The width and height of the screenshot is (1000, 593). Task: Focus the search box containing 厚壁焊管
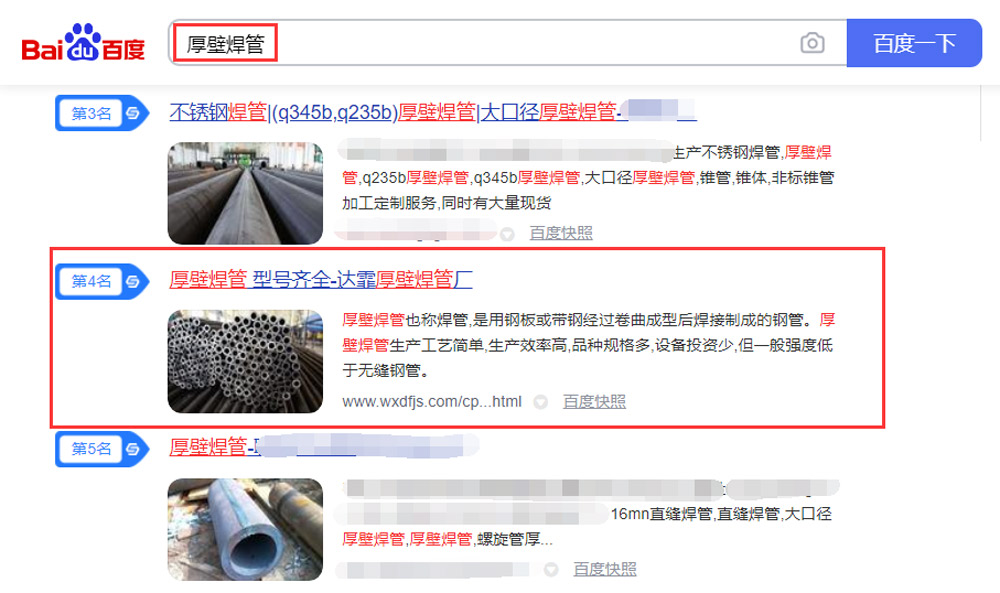507,43
